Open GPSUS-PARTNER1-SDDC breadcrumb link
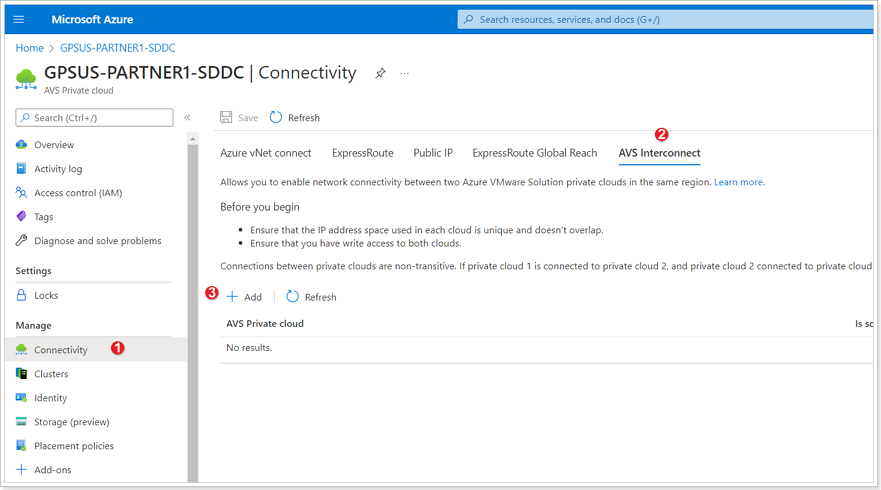Screen dimensions: 881x490 (x=117, y=48)
